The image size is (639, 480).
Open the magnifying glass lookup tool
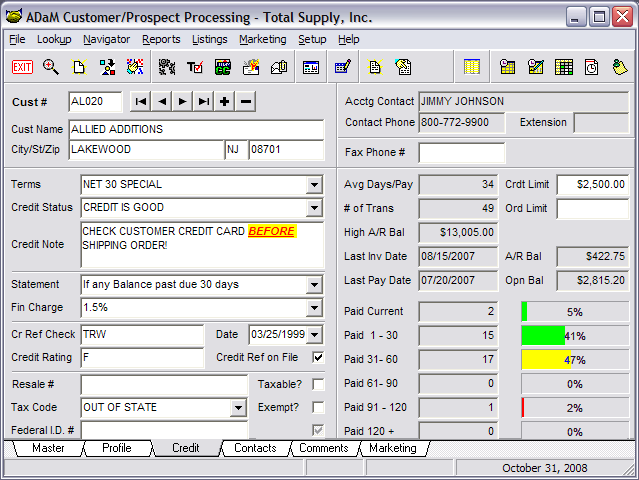pyautogui.click(x=50, y=67)
